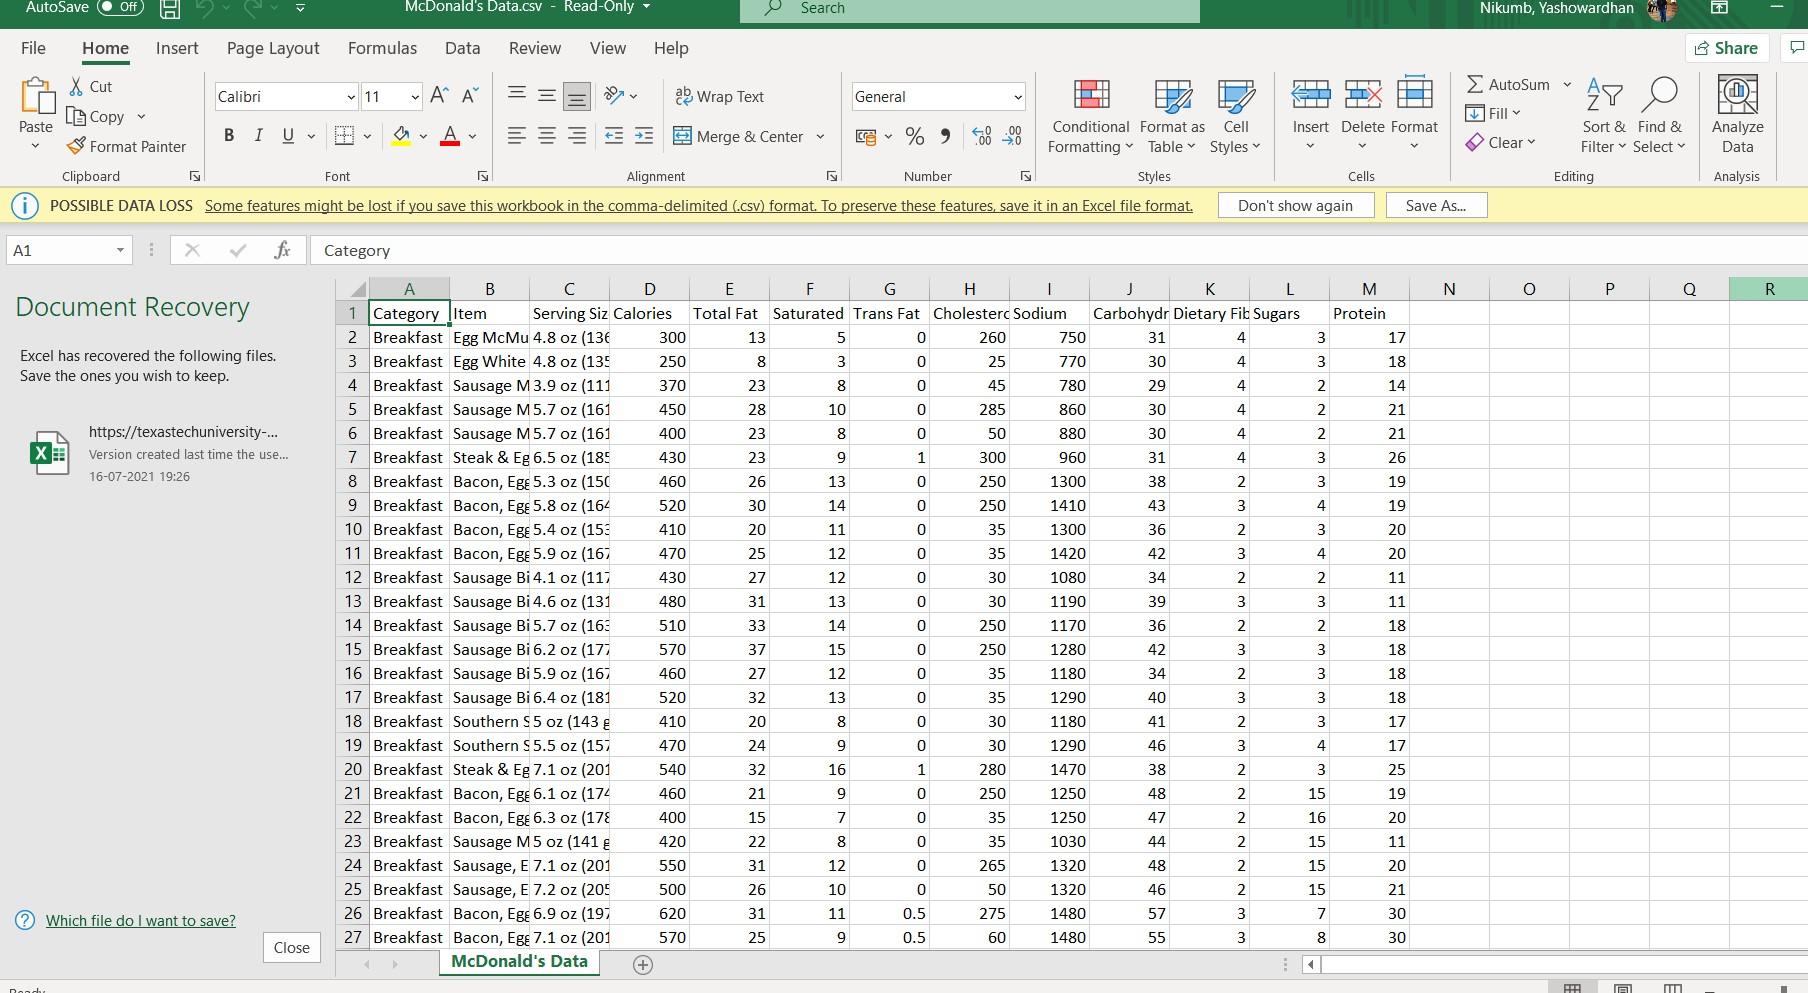
Task: Switch to the Formulas ribbon tab
Action: 382,48
